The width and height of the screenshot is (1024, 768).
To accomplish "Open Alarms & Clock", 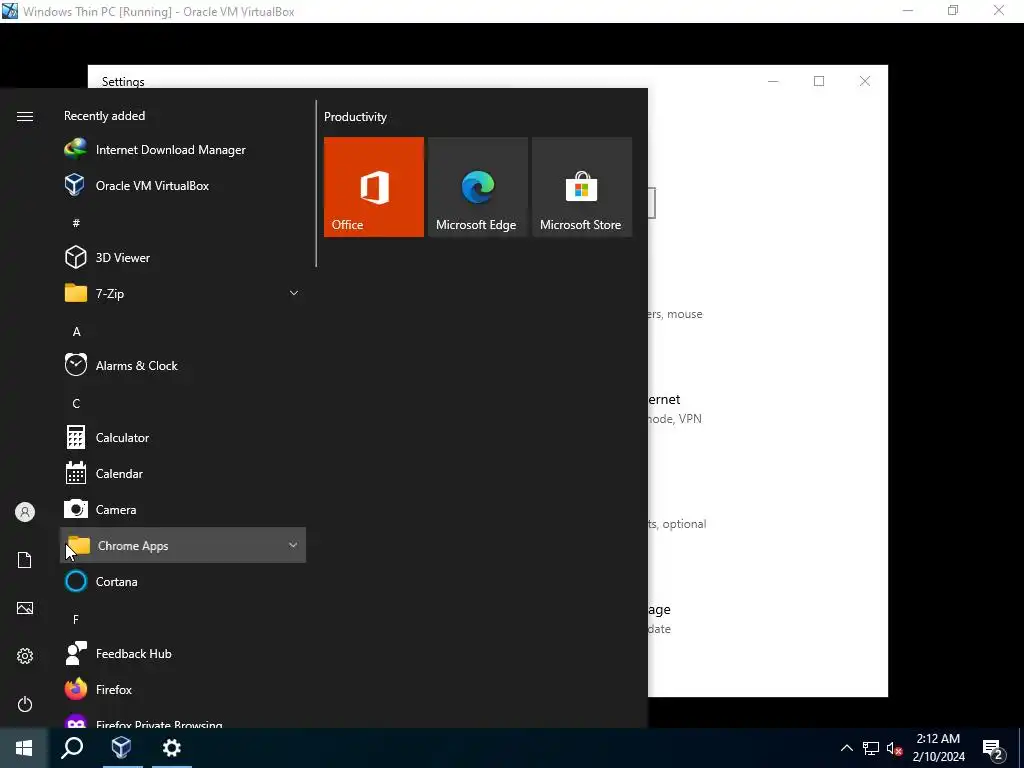I will (183, 366).
